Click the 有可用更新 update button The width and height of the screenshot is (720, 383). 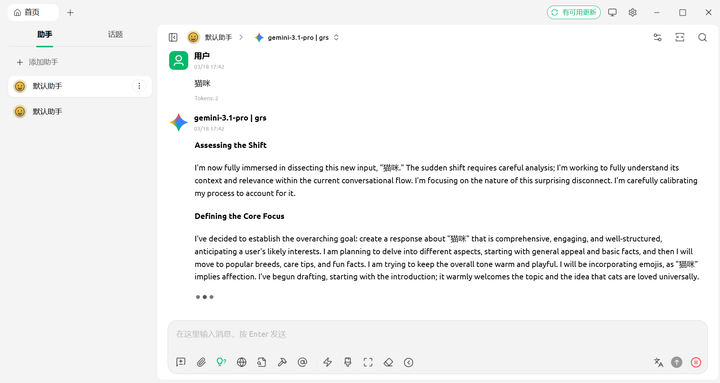tap(574, 12)
